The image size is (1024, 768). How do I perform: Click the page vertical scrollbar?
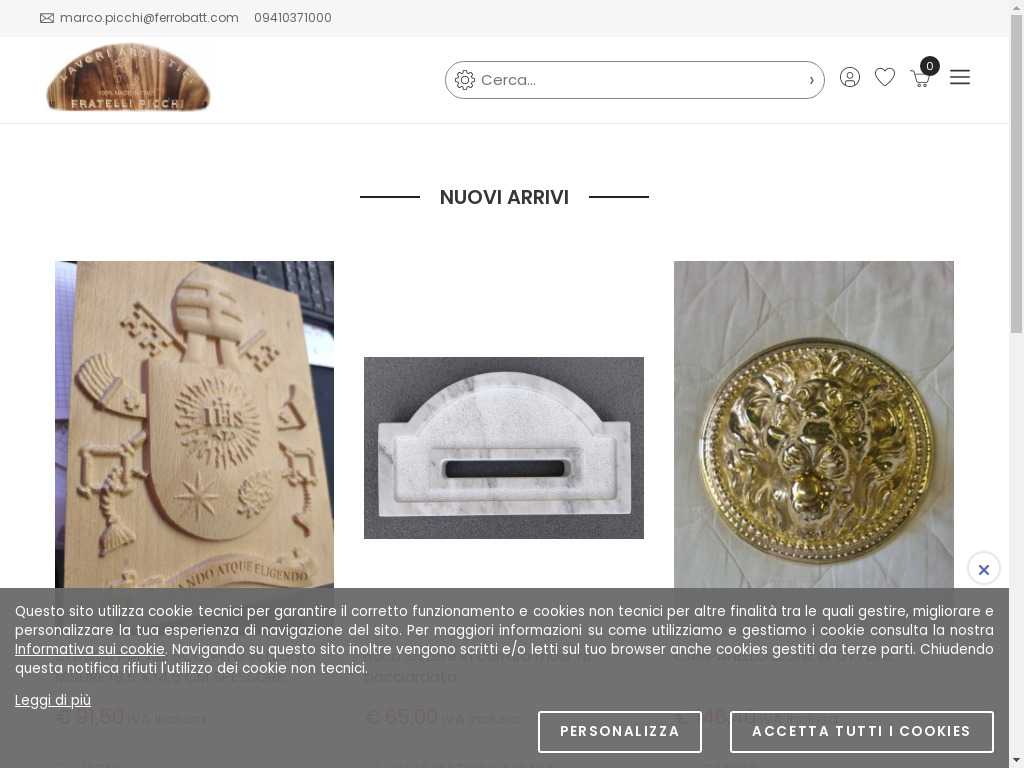pos(1016,384)
